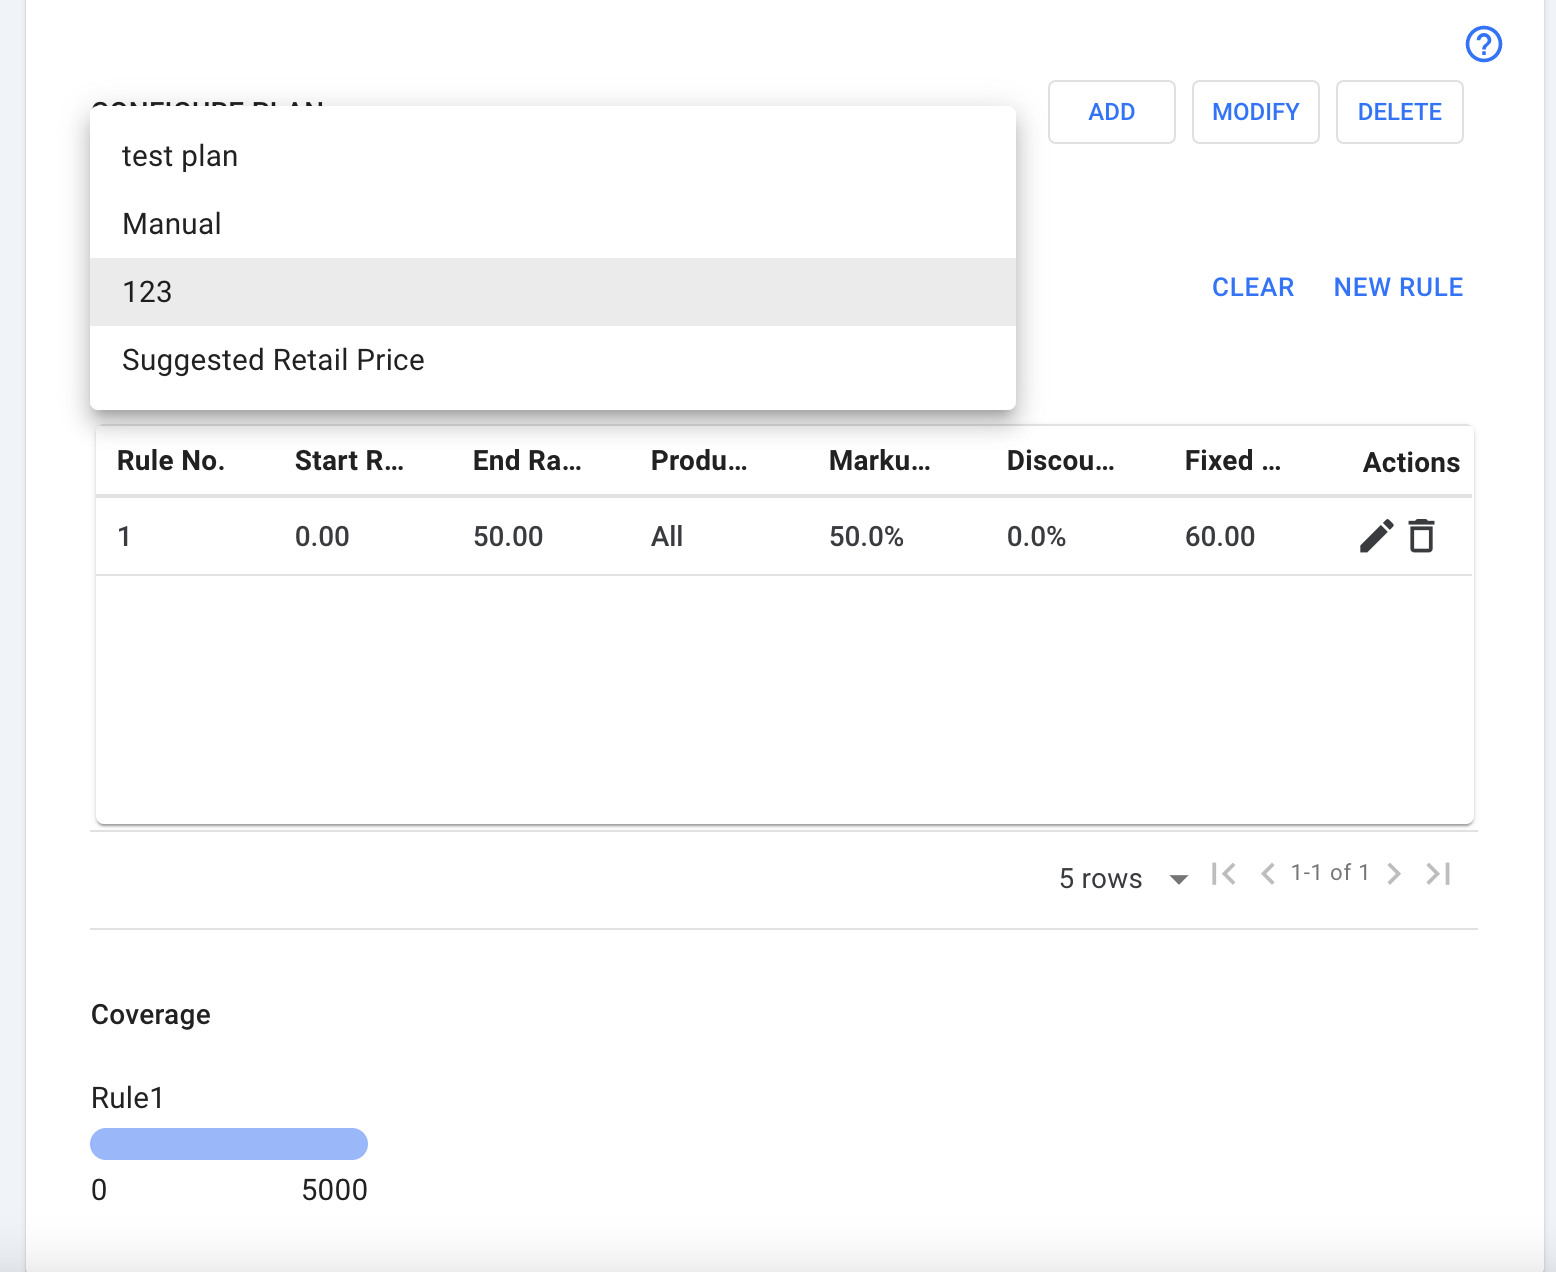The height and width of the screenshot is (1272, 1556).
Task: Click the ADD plan button
Action: tap(1111, 112)
